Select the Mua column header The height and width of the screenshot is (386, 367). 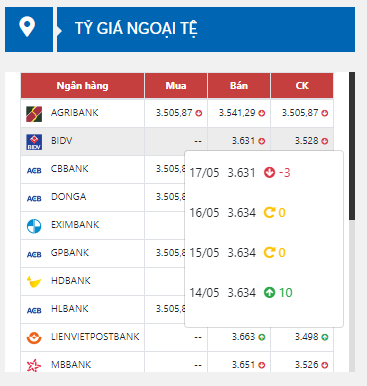pyautogui.click(x=176, y=86)
